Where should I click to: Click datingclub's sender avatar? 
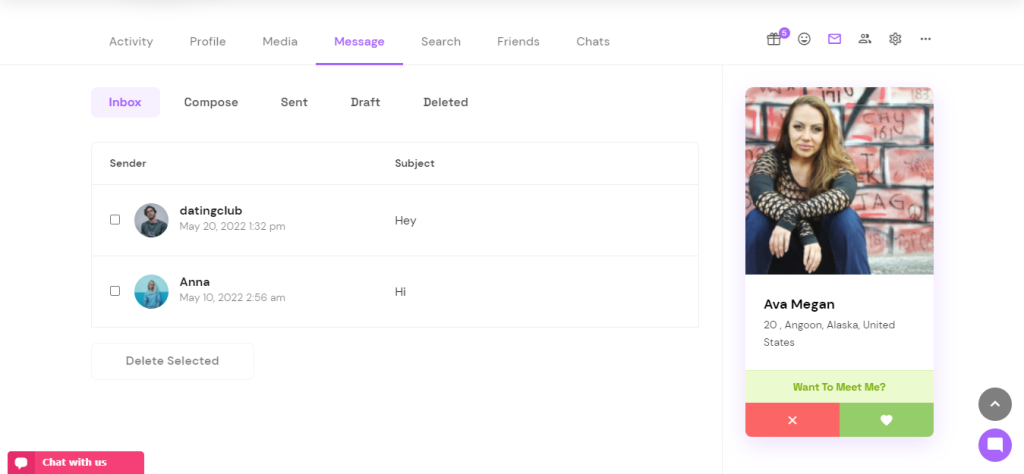(x=151, y=220)
